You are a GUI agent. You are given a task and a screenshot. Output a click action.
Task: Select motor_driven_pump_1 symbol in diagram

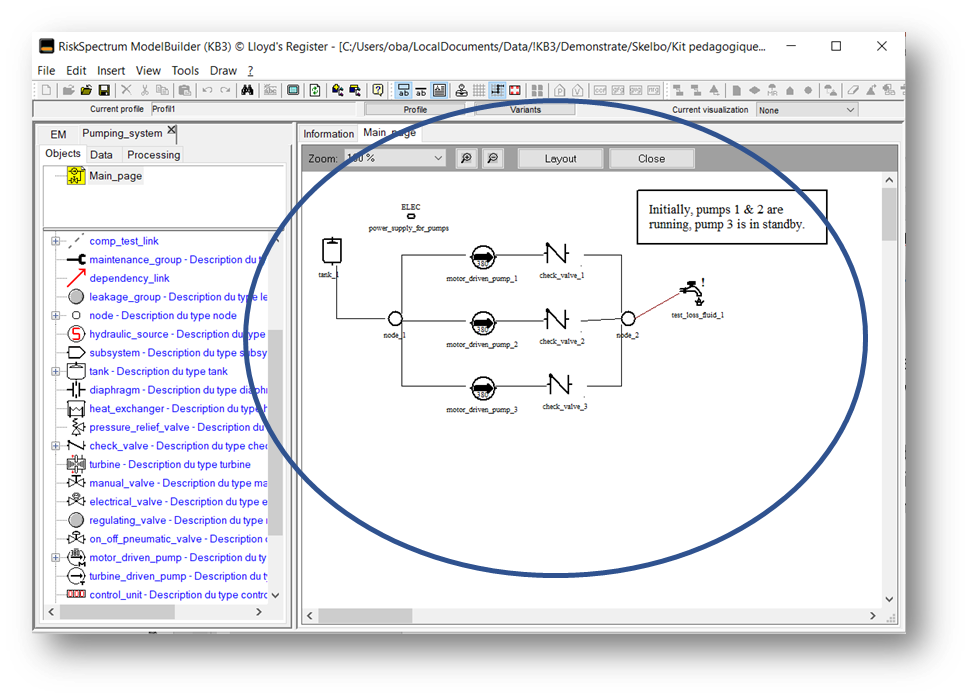(x=483, y=256)
